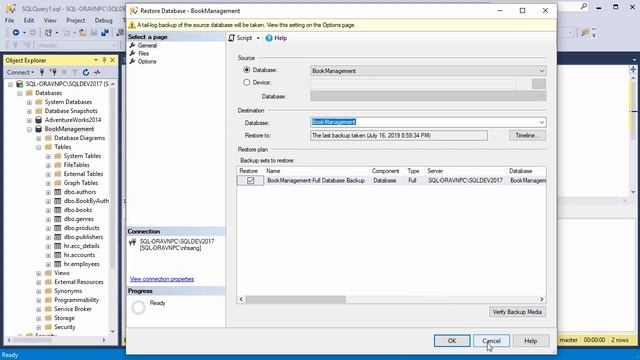Click the Files page wrench icon

click(132, 53)
